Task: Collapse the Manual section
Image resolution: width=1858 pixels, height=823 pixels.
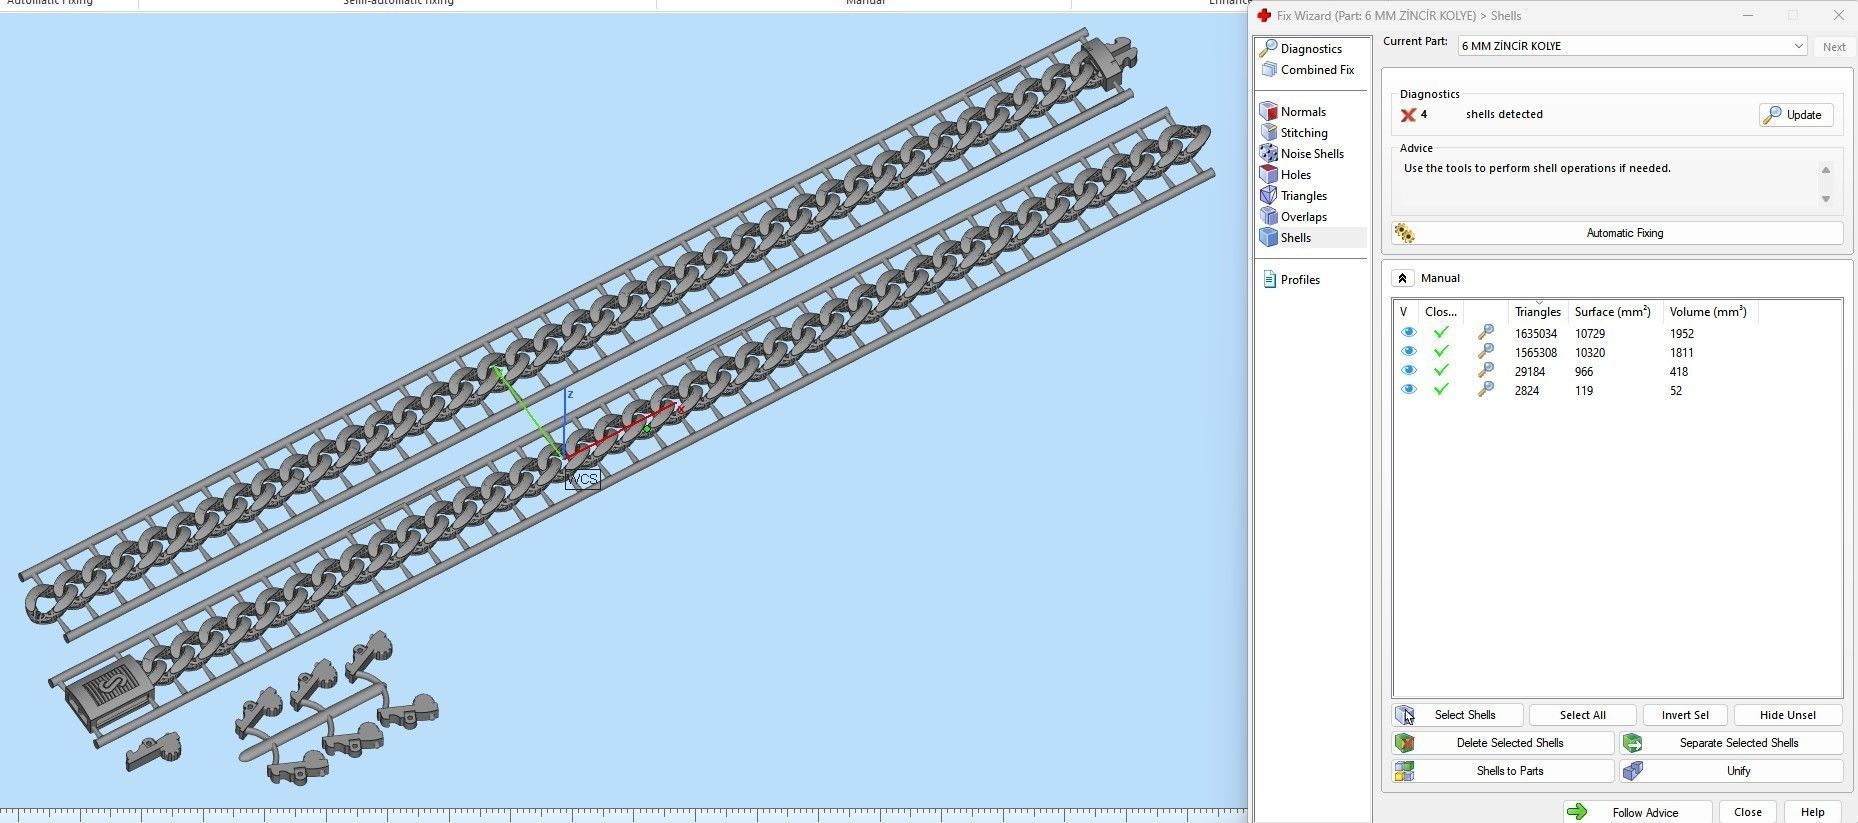Action: (x=1402, y=278)
